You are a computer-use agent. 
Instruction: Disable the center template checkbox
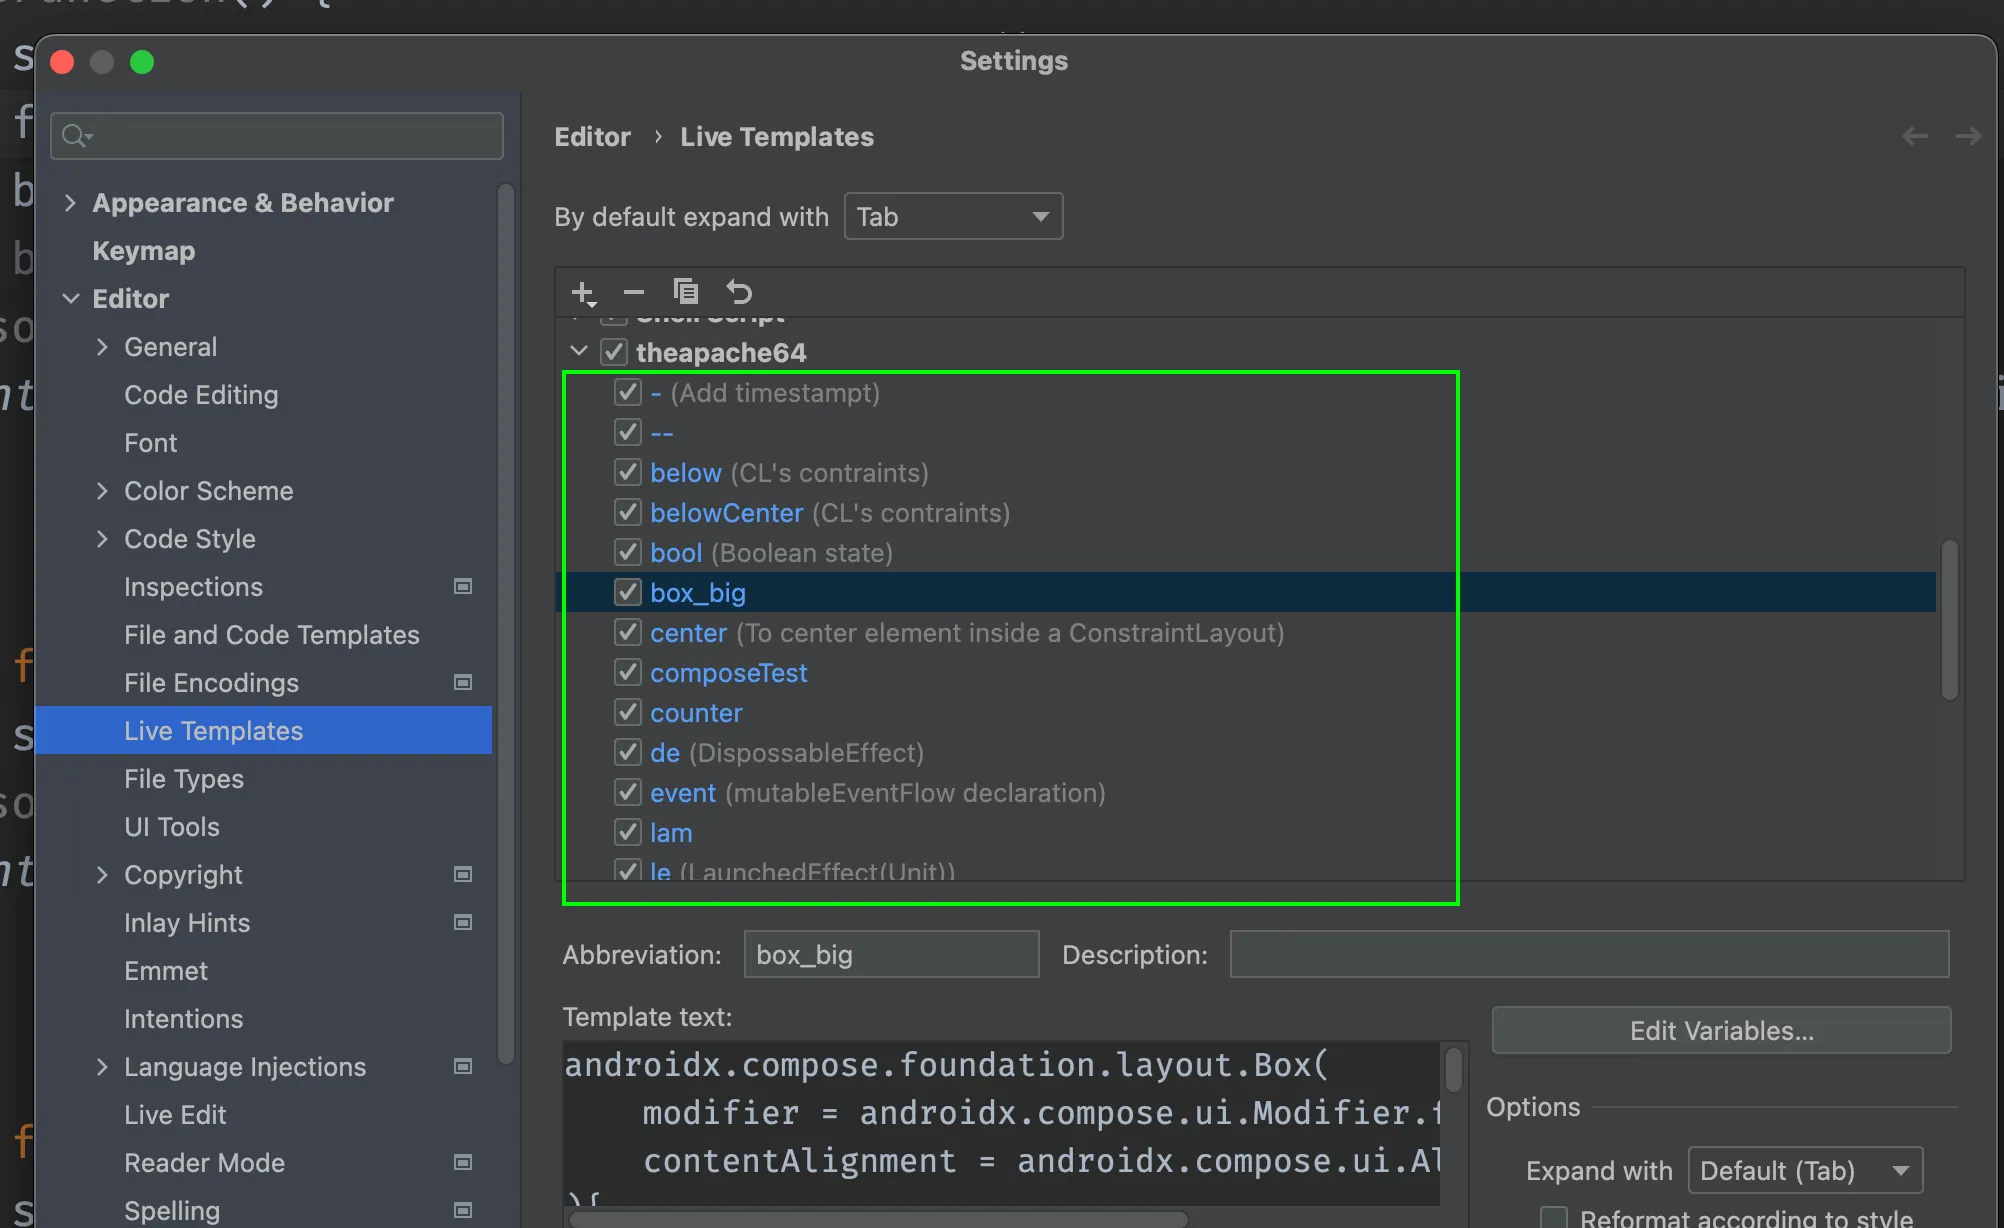click(x=628, y=632)
